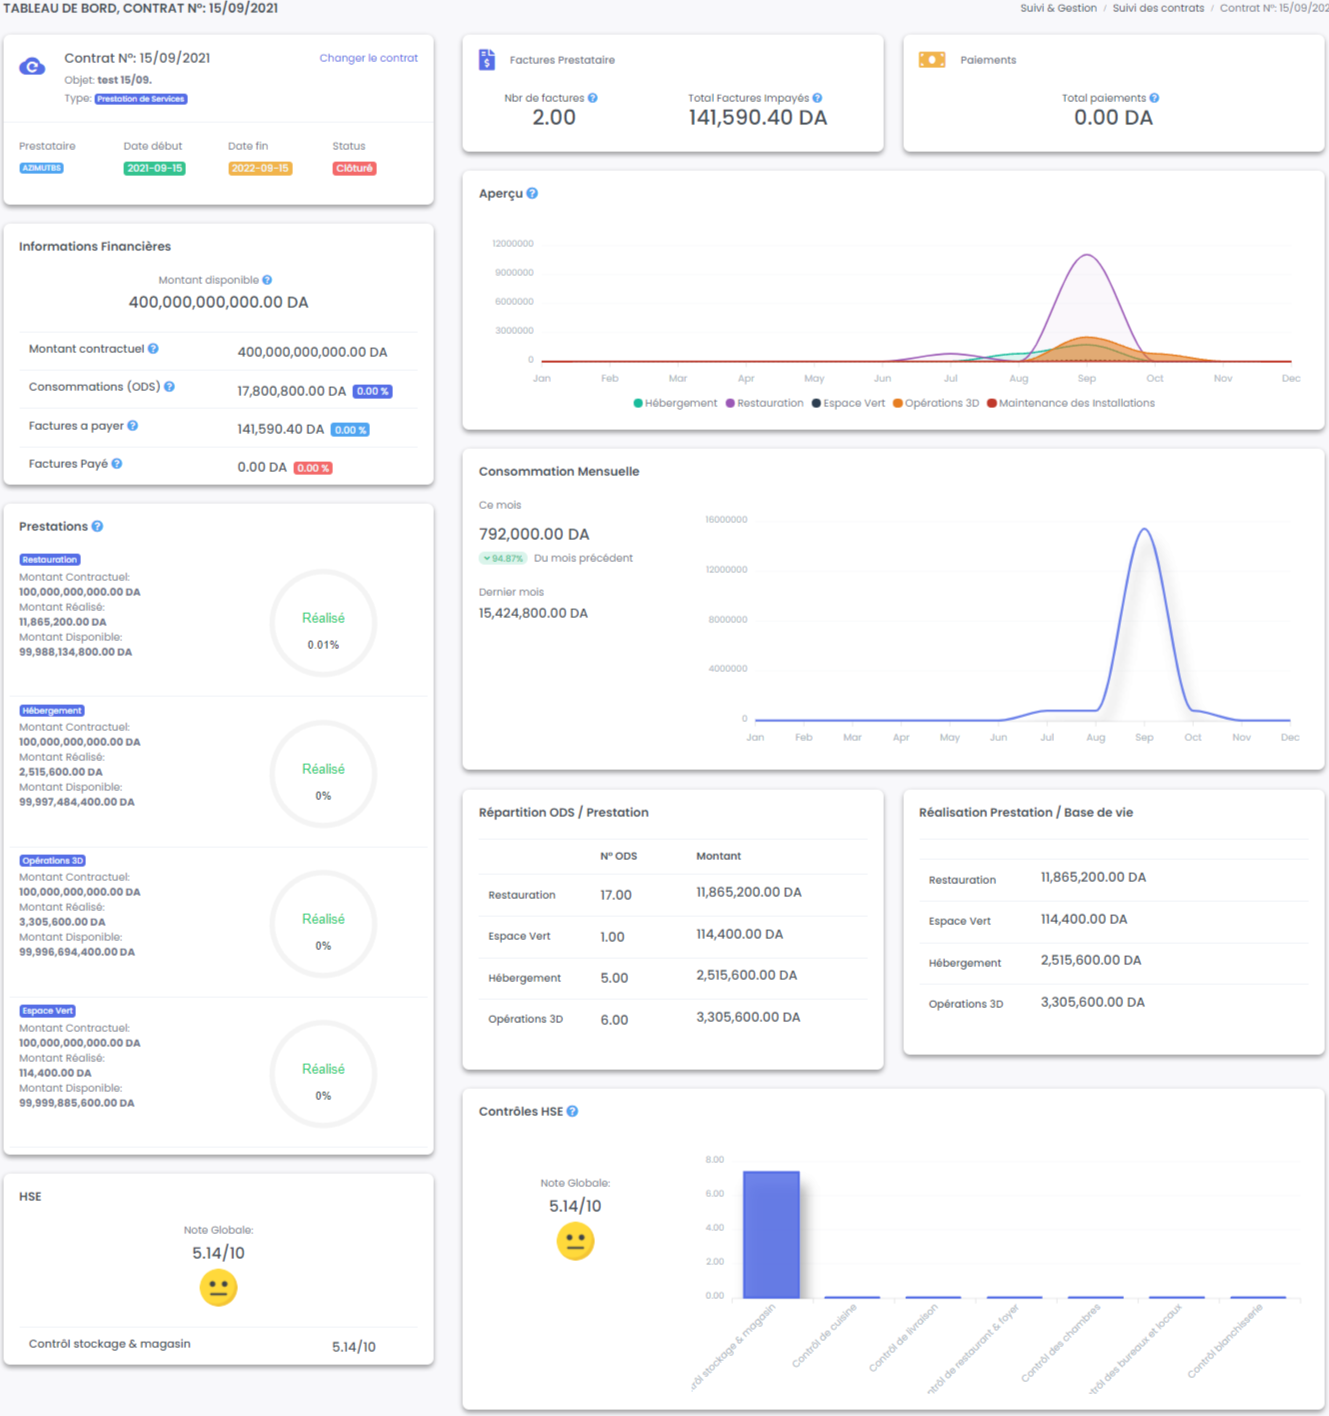The width and height of the screenshot is (1329, 1416).
Task: Click help icon next to Total Factures Impayés
Action: (x=818, y=98)
